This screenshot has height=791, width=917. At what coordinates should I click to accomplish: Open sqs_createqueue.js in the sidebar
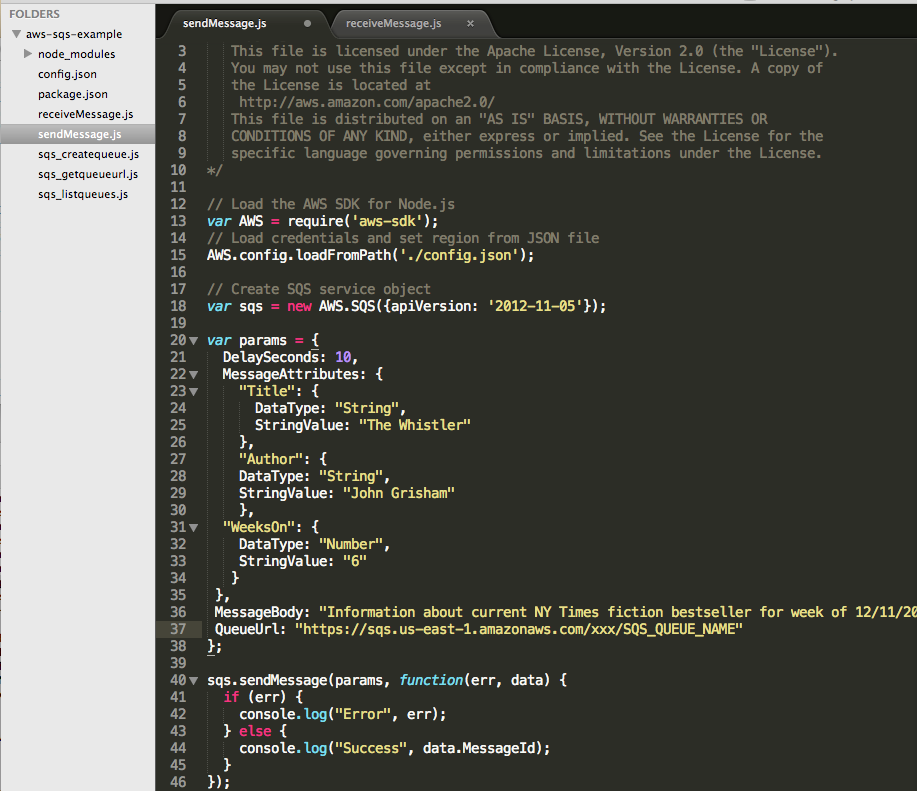pyautogui.click(x=88, y=154)
